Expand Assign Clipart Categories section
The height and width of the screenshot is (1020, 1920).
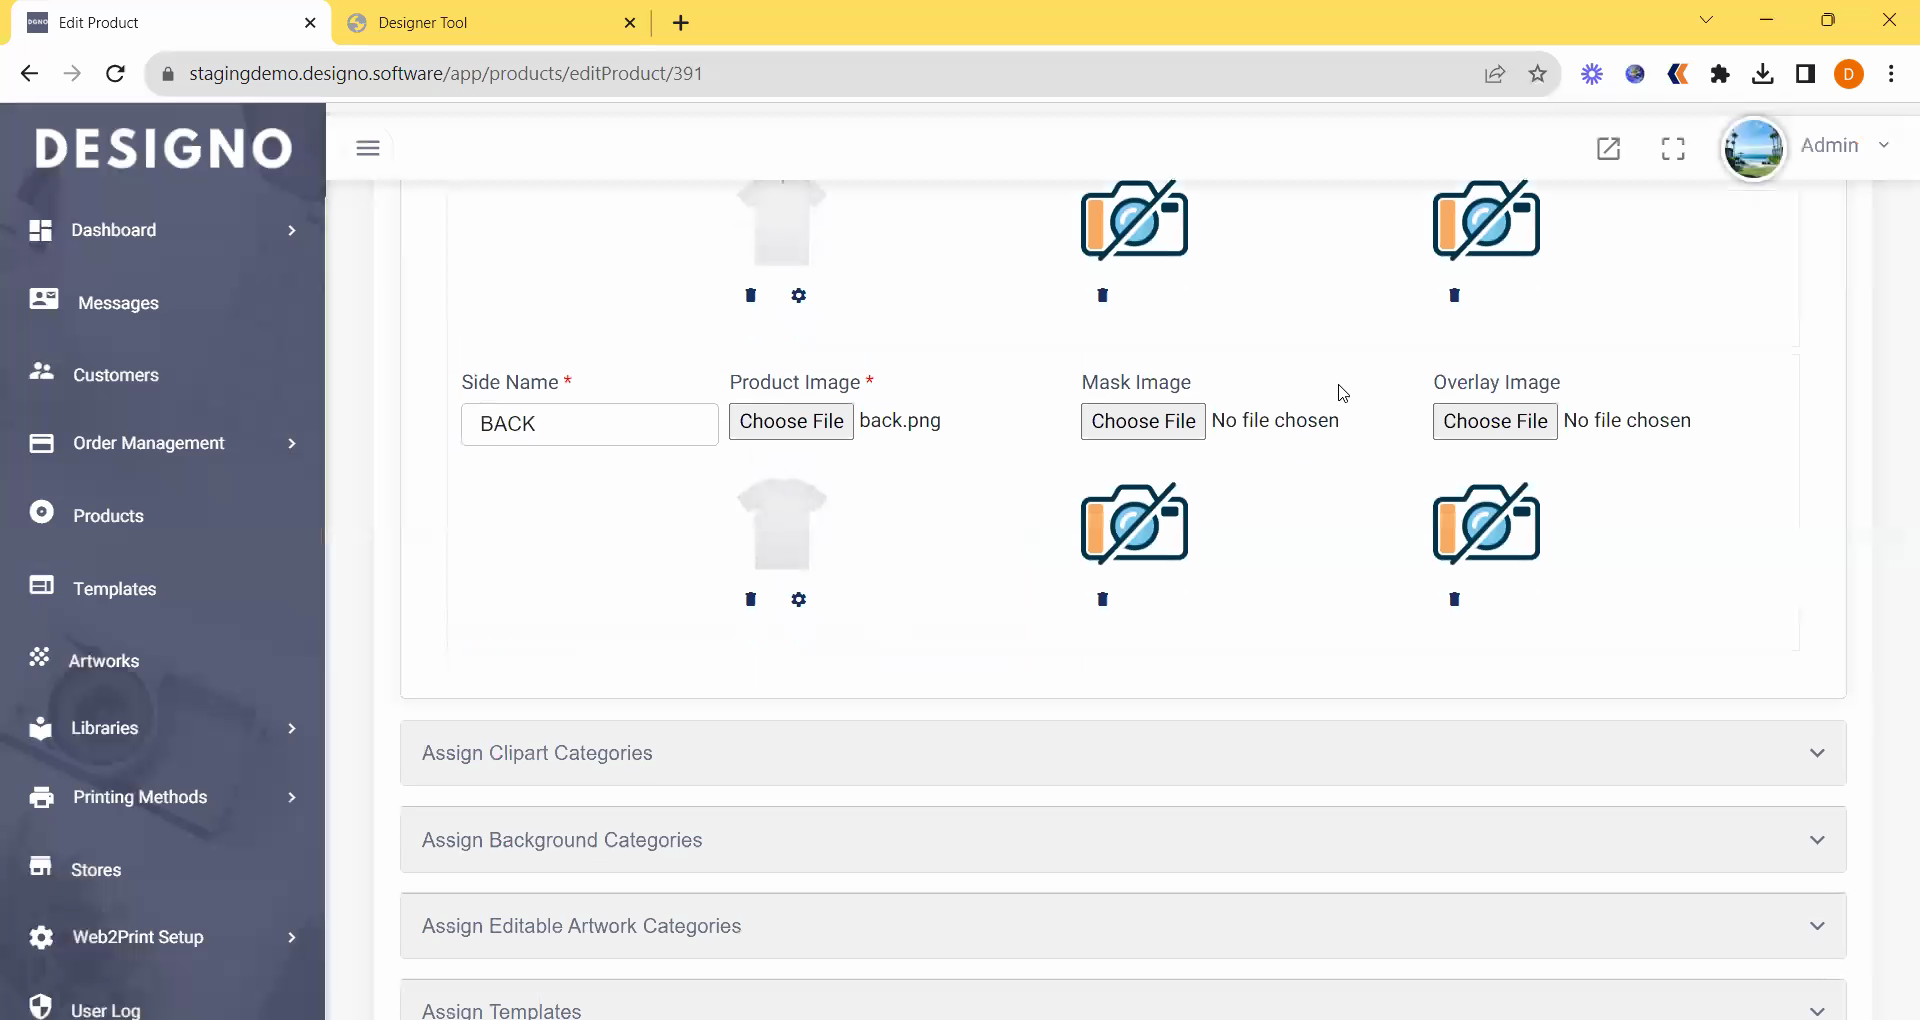pyautogui.click(x=1122, y=753)
